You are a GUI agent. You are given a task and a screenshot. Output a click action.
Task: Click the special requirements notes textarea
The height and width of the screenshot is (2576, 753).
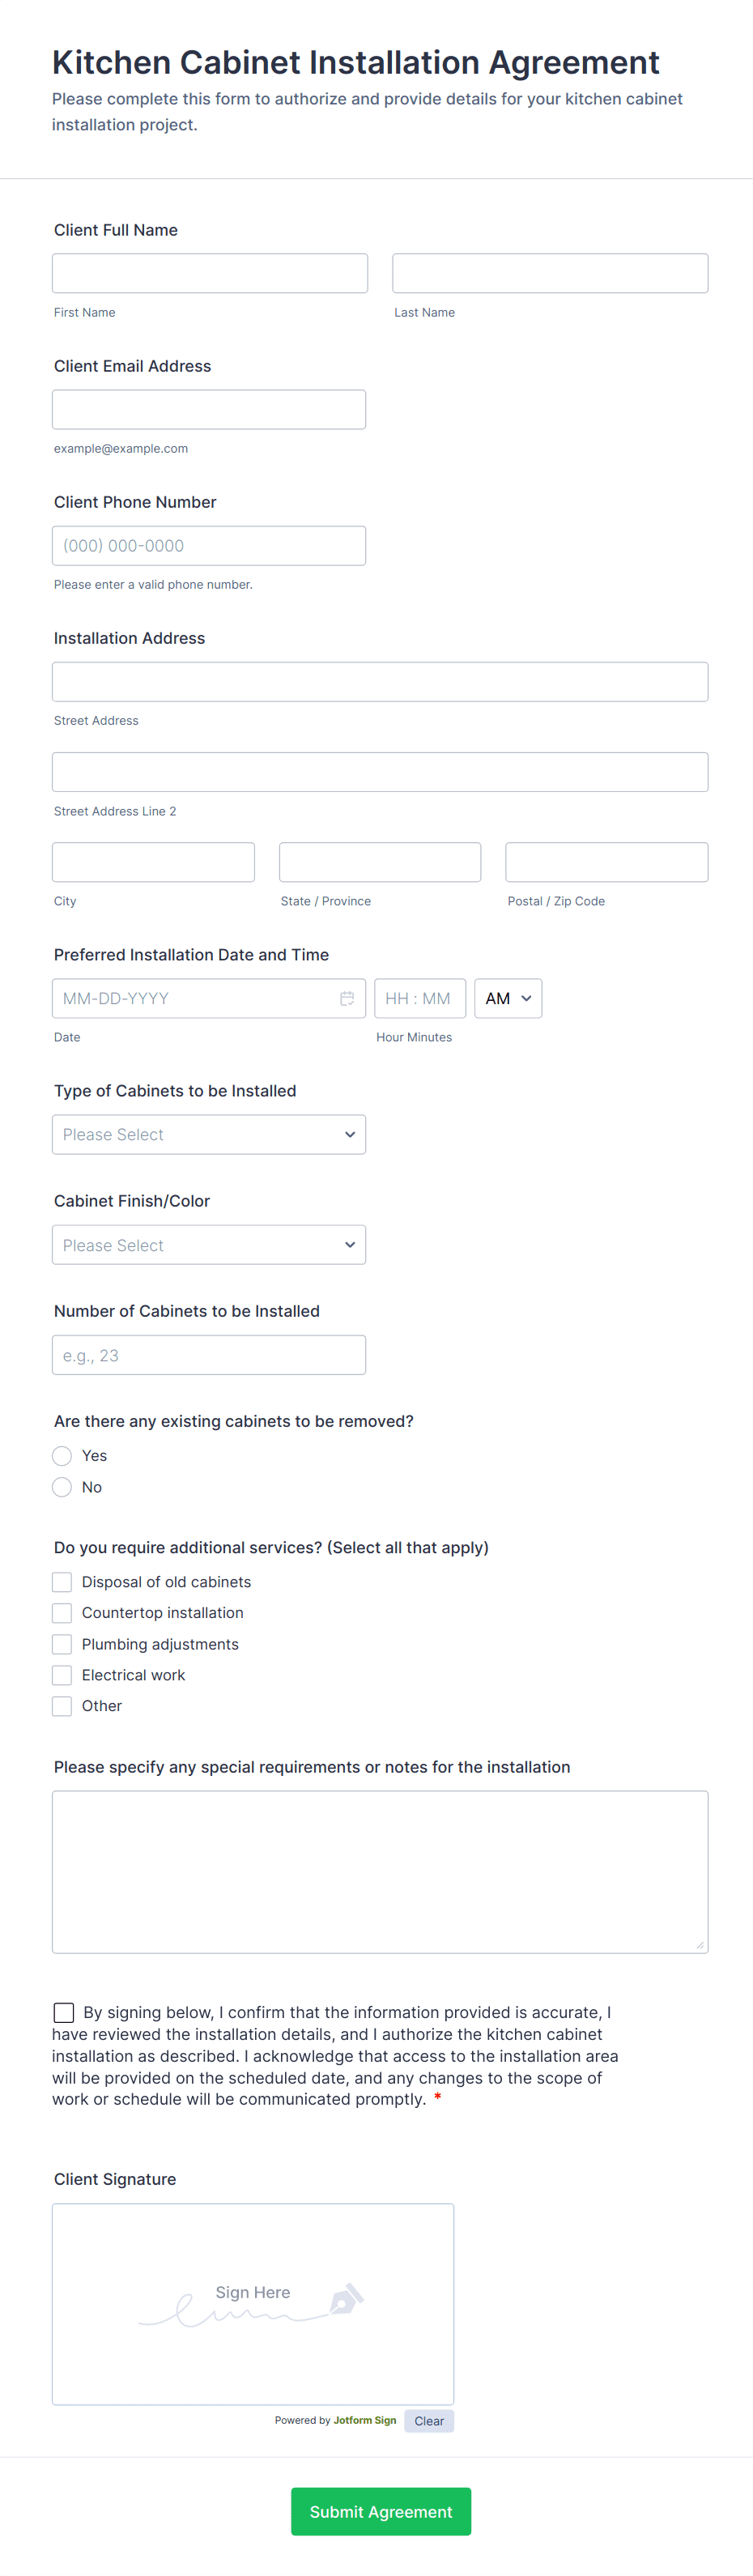click(x=380, y=1871)
